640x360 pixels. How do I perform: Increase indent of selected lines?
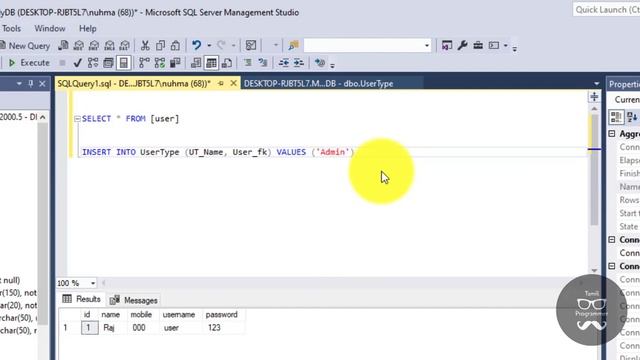(299, 63)
